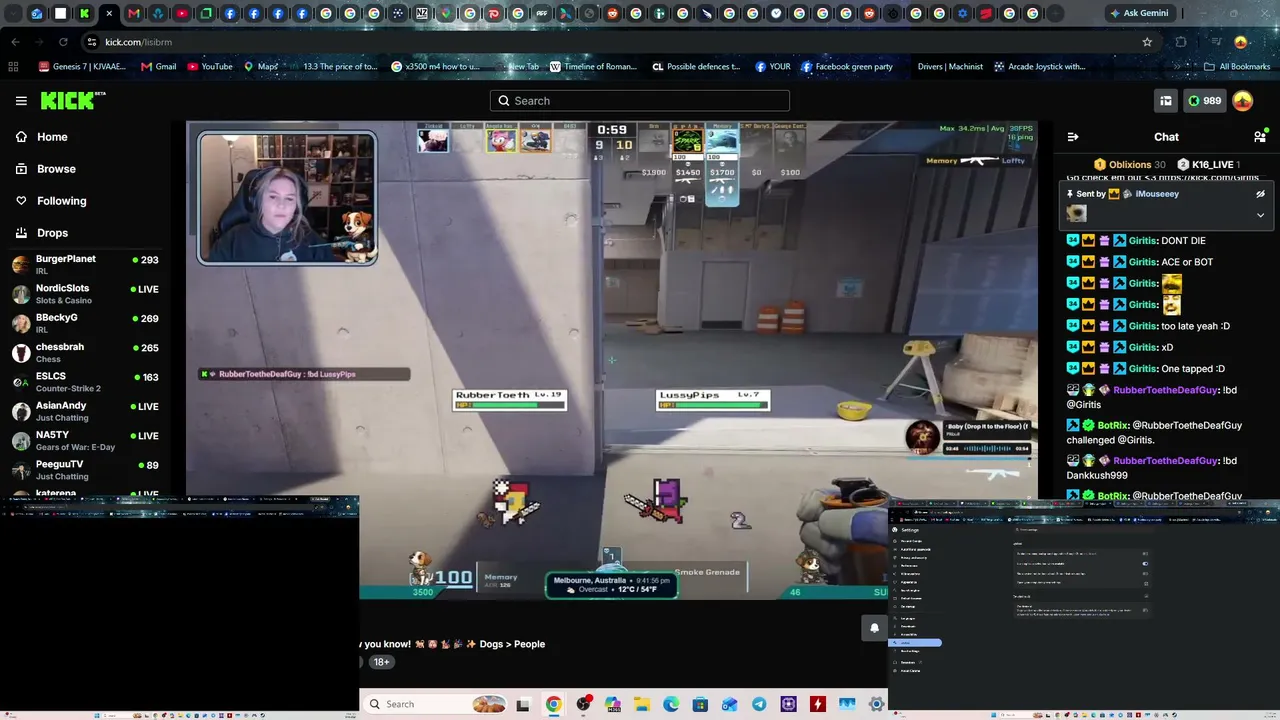Image resolution: width=1280 pixels, height=720 pixels.
Task: Hide the pinned message from iMouseeey
Action: click(x=1260, y=194)
